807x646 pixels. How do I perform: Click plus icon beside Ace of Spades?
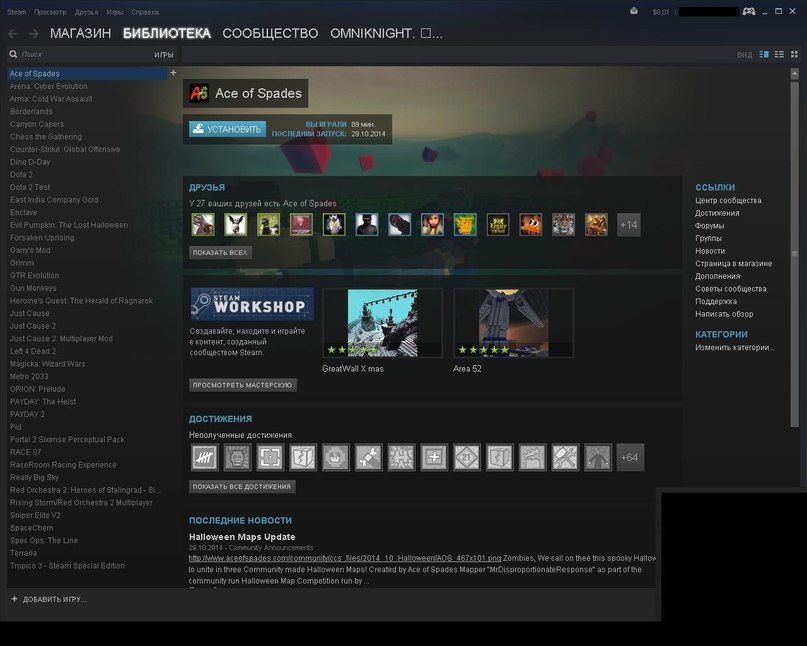(173, 73)
